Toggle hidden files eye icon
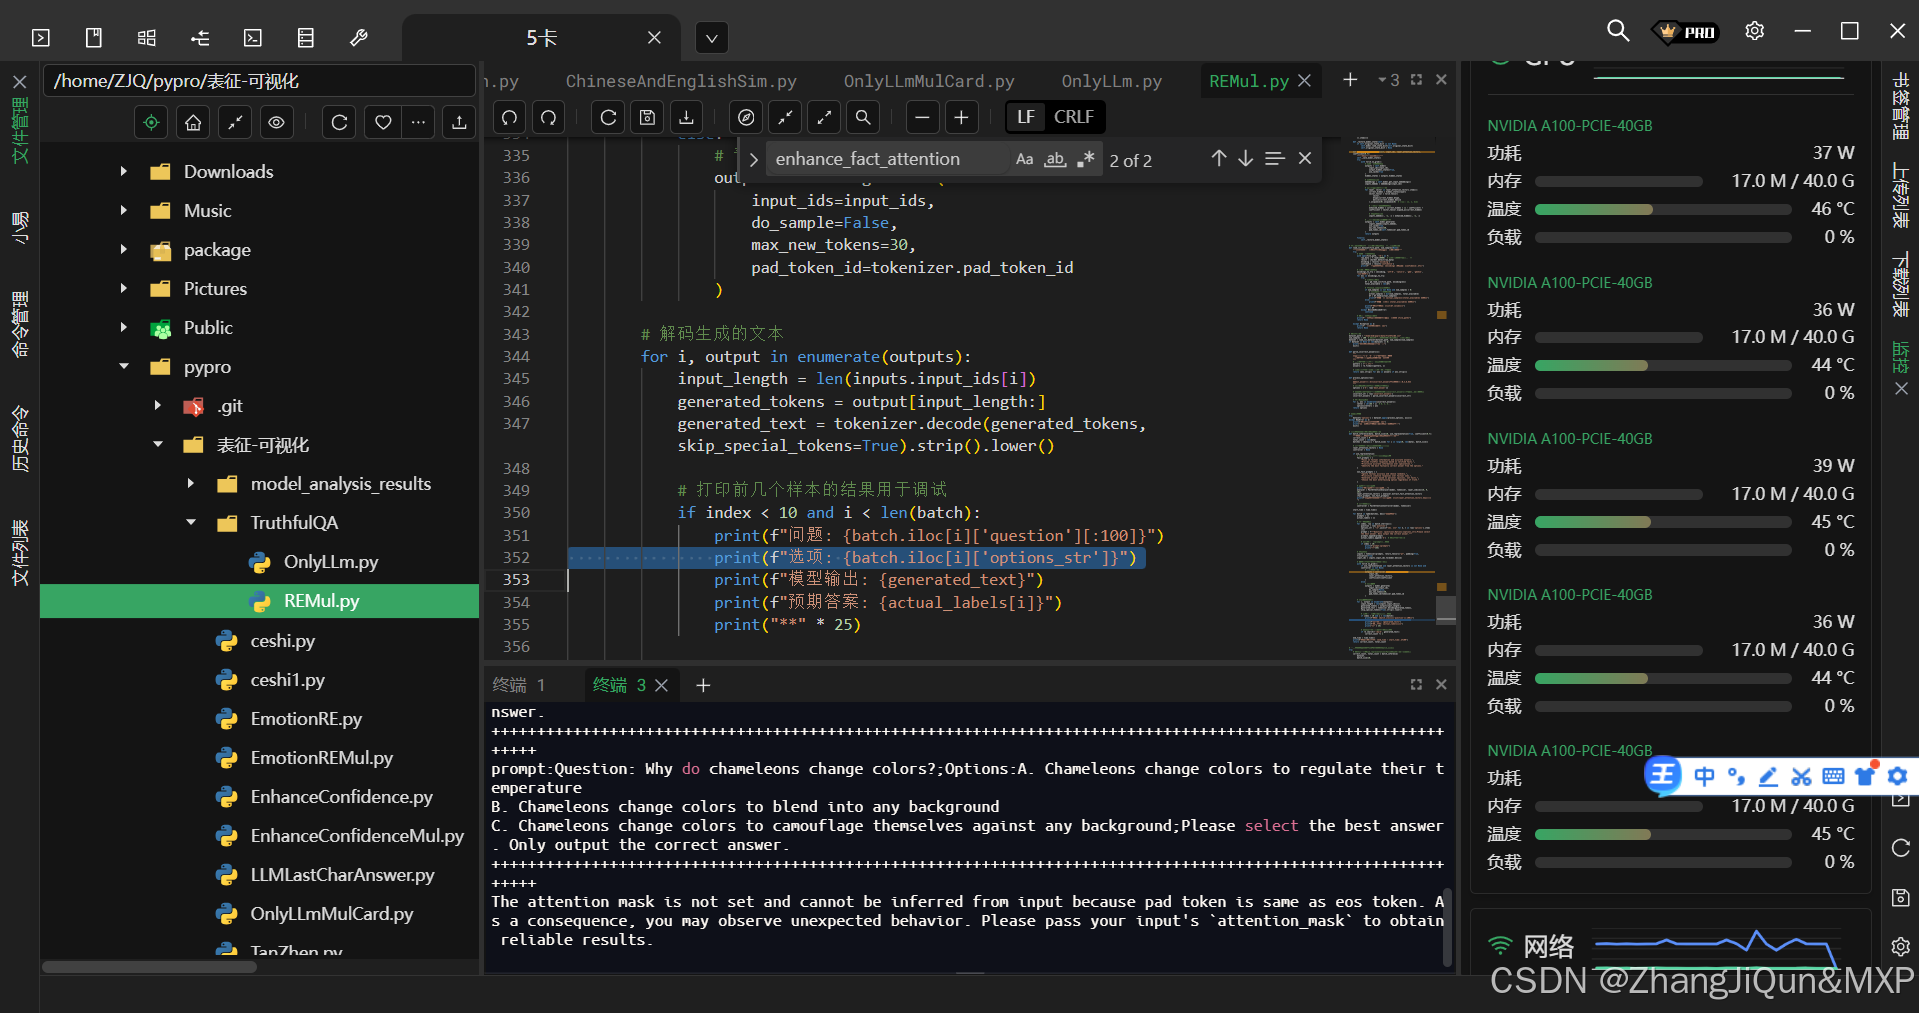 [x=277, y=122]
